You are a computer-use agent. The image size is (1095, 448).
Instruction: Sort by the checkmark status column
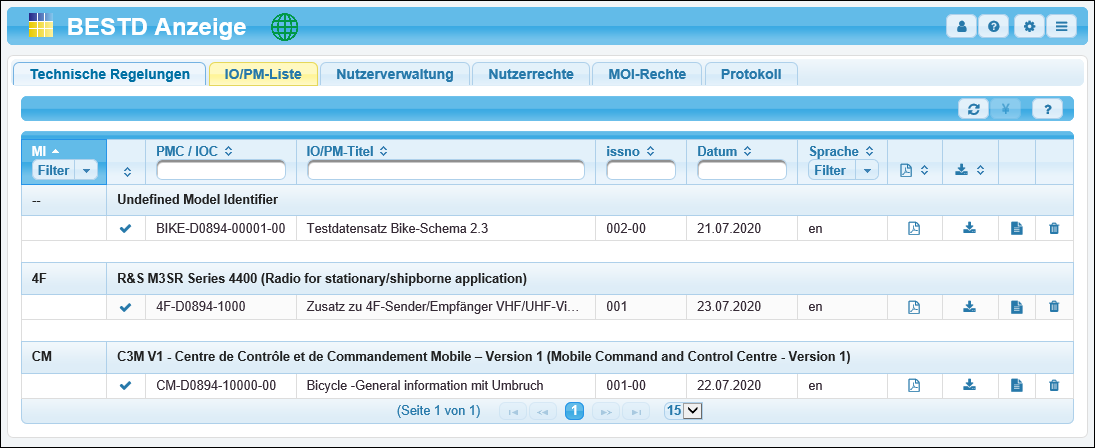pos(126,172)
